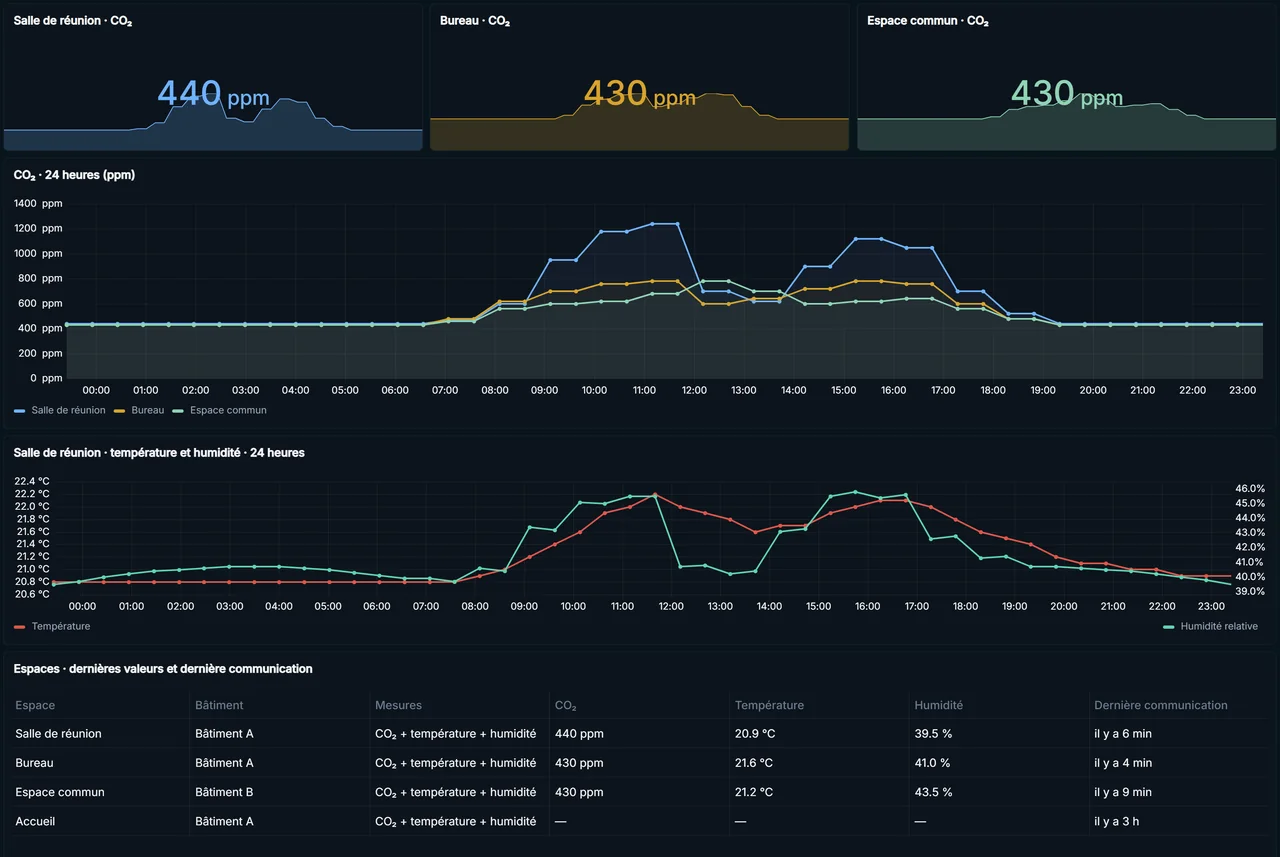Toggle Espace commun series in CO₂ legend

click(x=219, y=410)
